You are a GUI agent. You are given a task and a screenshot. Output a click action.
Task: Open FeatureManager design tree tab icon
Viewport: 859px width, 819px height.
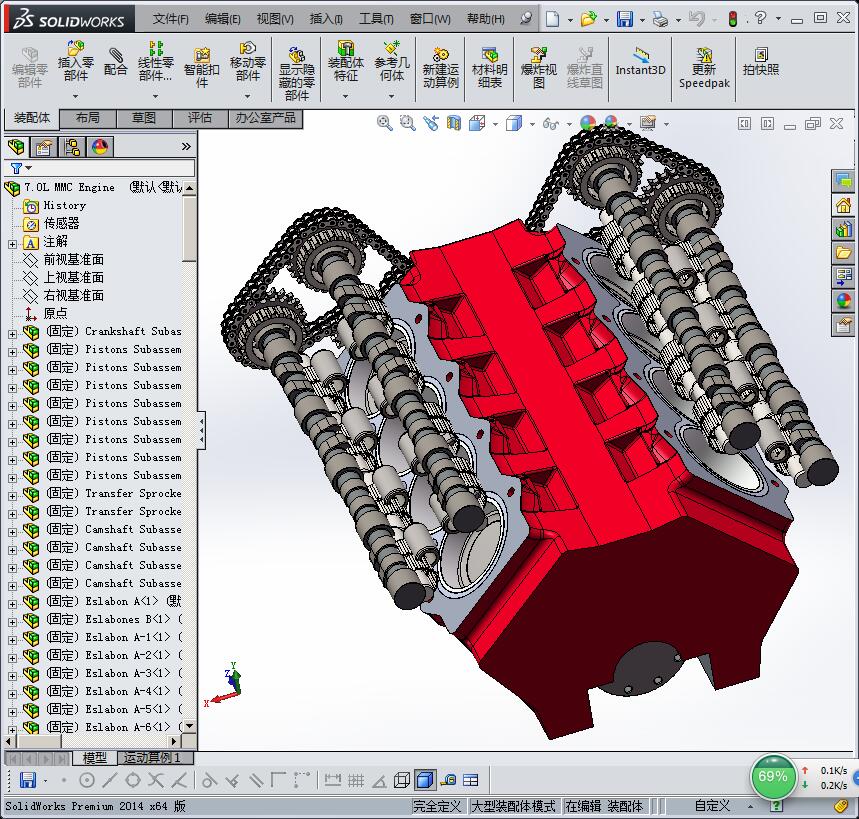coord(16,147)
